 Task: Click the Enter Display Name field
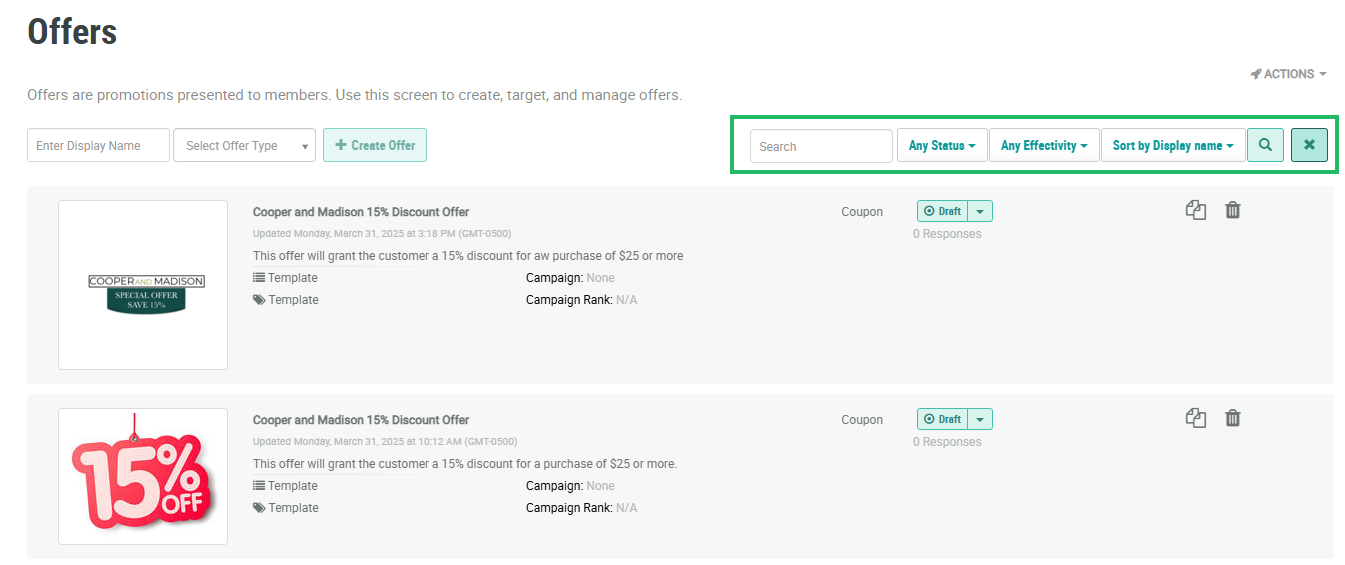pyautogui.click(x=98, y=146)
